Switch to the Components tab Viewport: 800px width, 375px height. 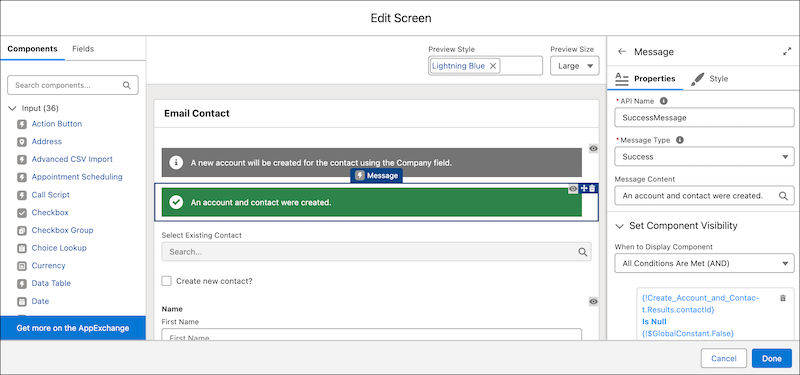[32, 49]
